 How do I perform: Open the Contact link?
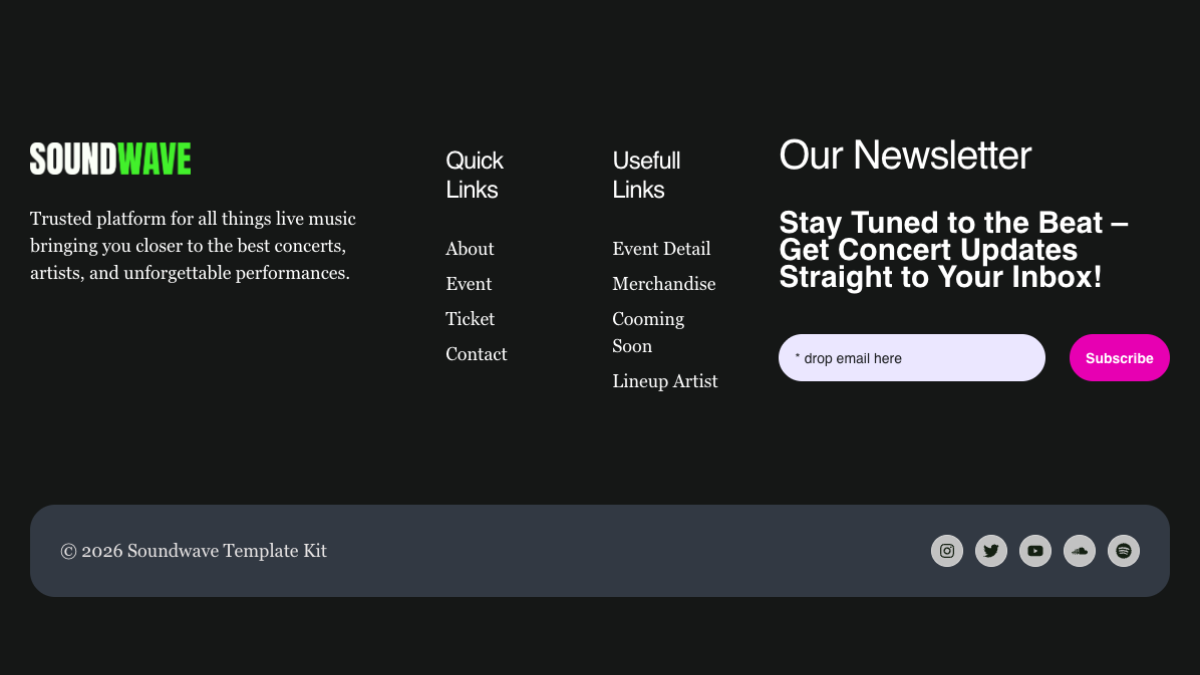[476, 354]
